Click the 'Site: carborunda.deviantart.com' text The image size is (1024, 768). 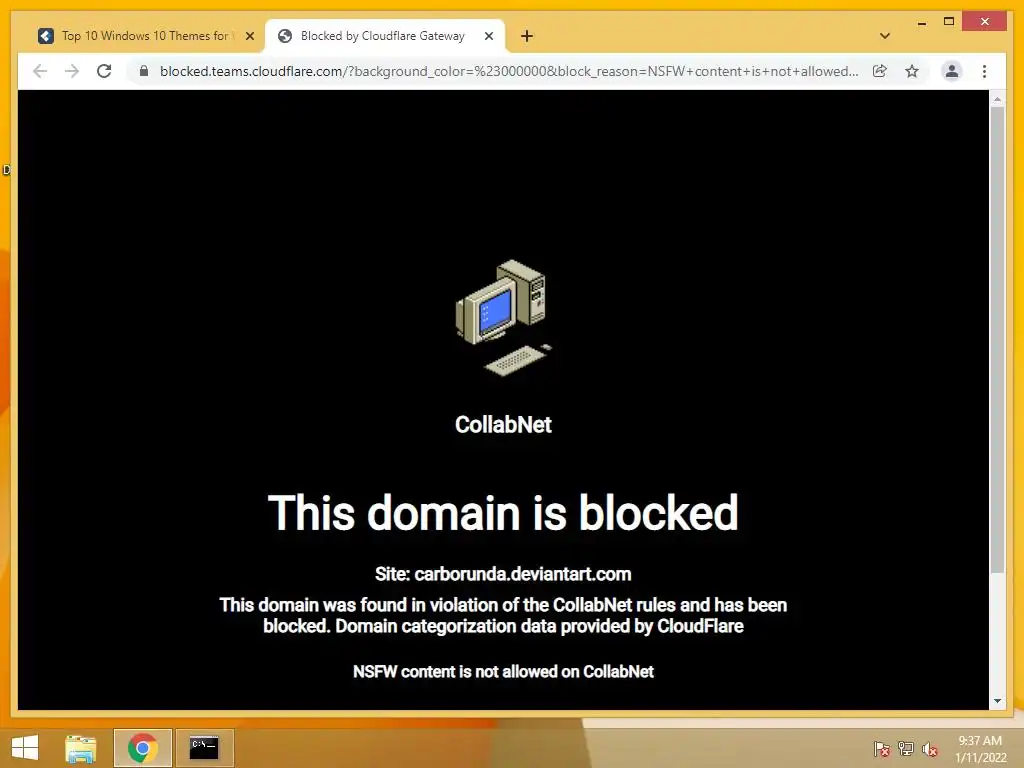click(503, 574)
